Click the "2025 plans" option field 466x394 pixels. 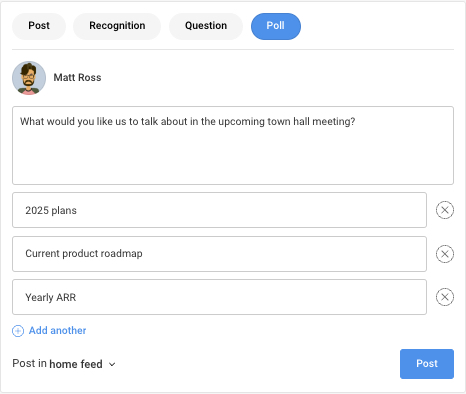219,210
